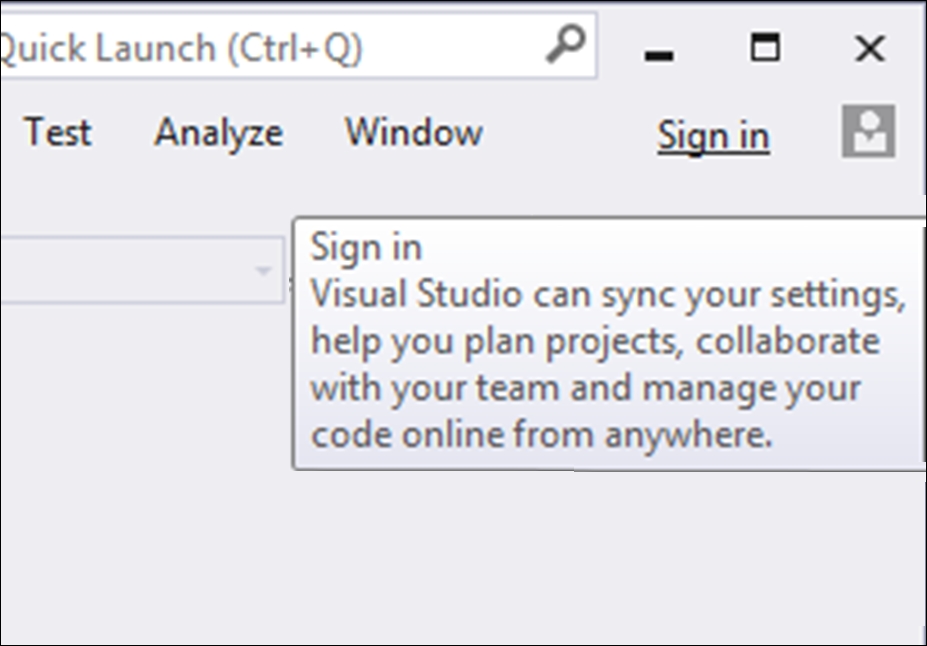
Task: Minimize the Visual Studio window
Action: tap(659, 48)
